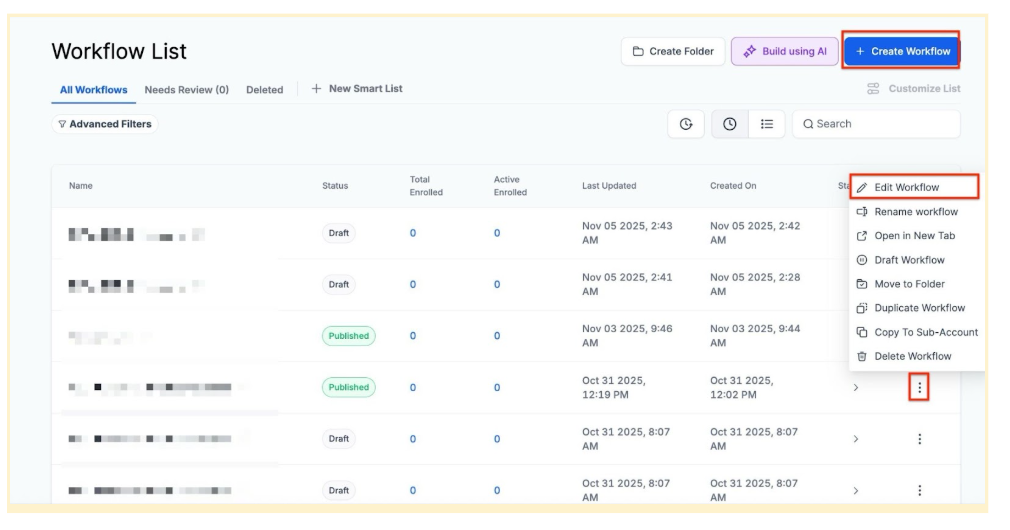
Task: Click the funnel icon in Advanced Filters
Action: point(62,125)
